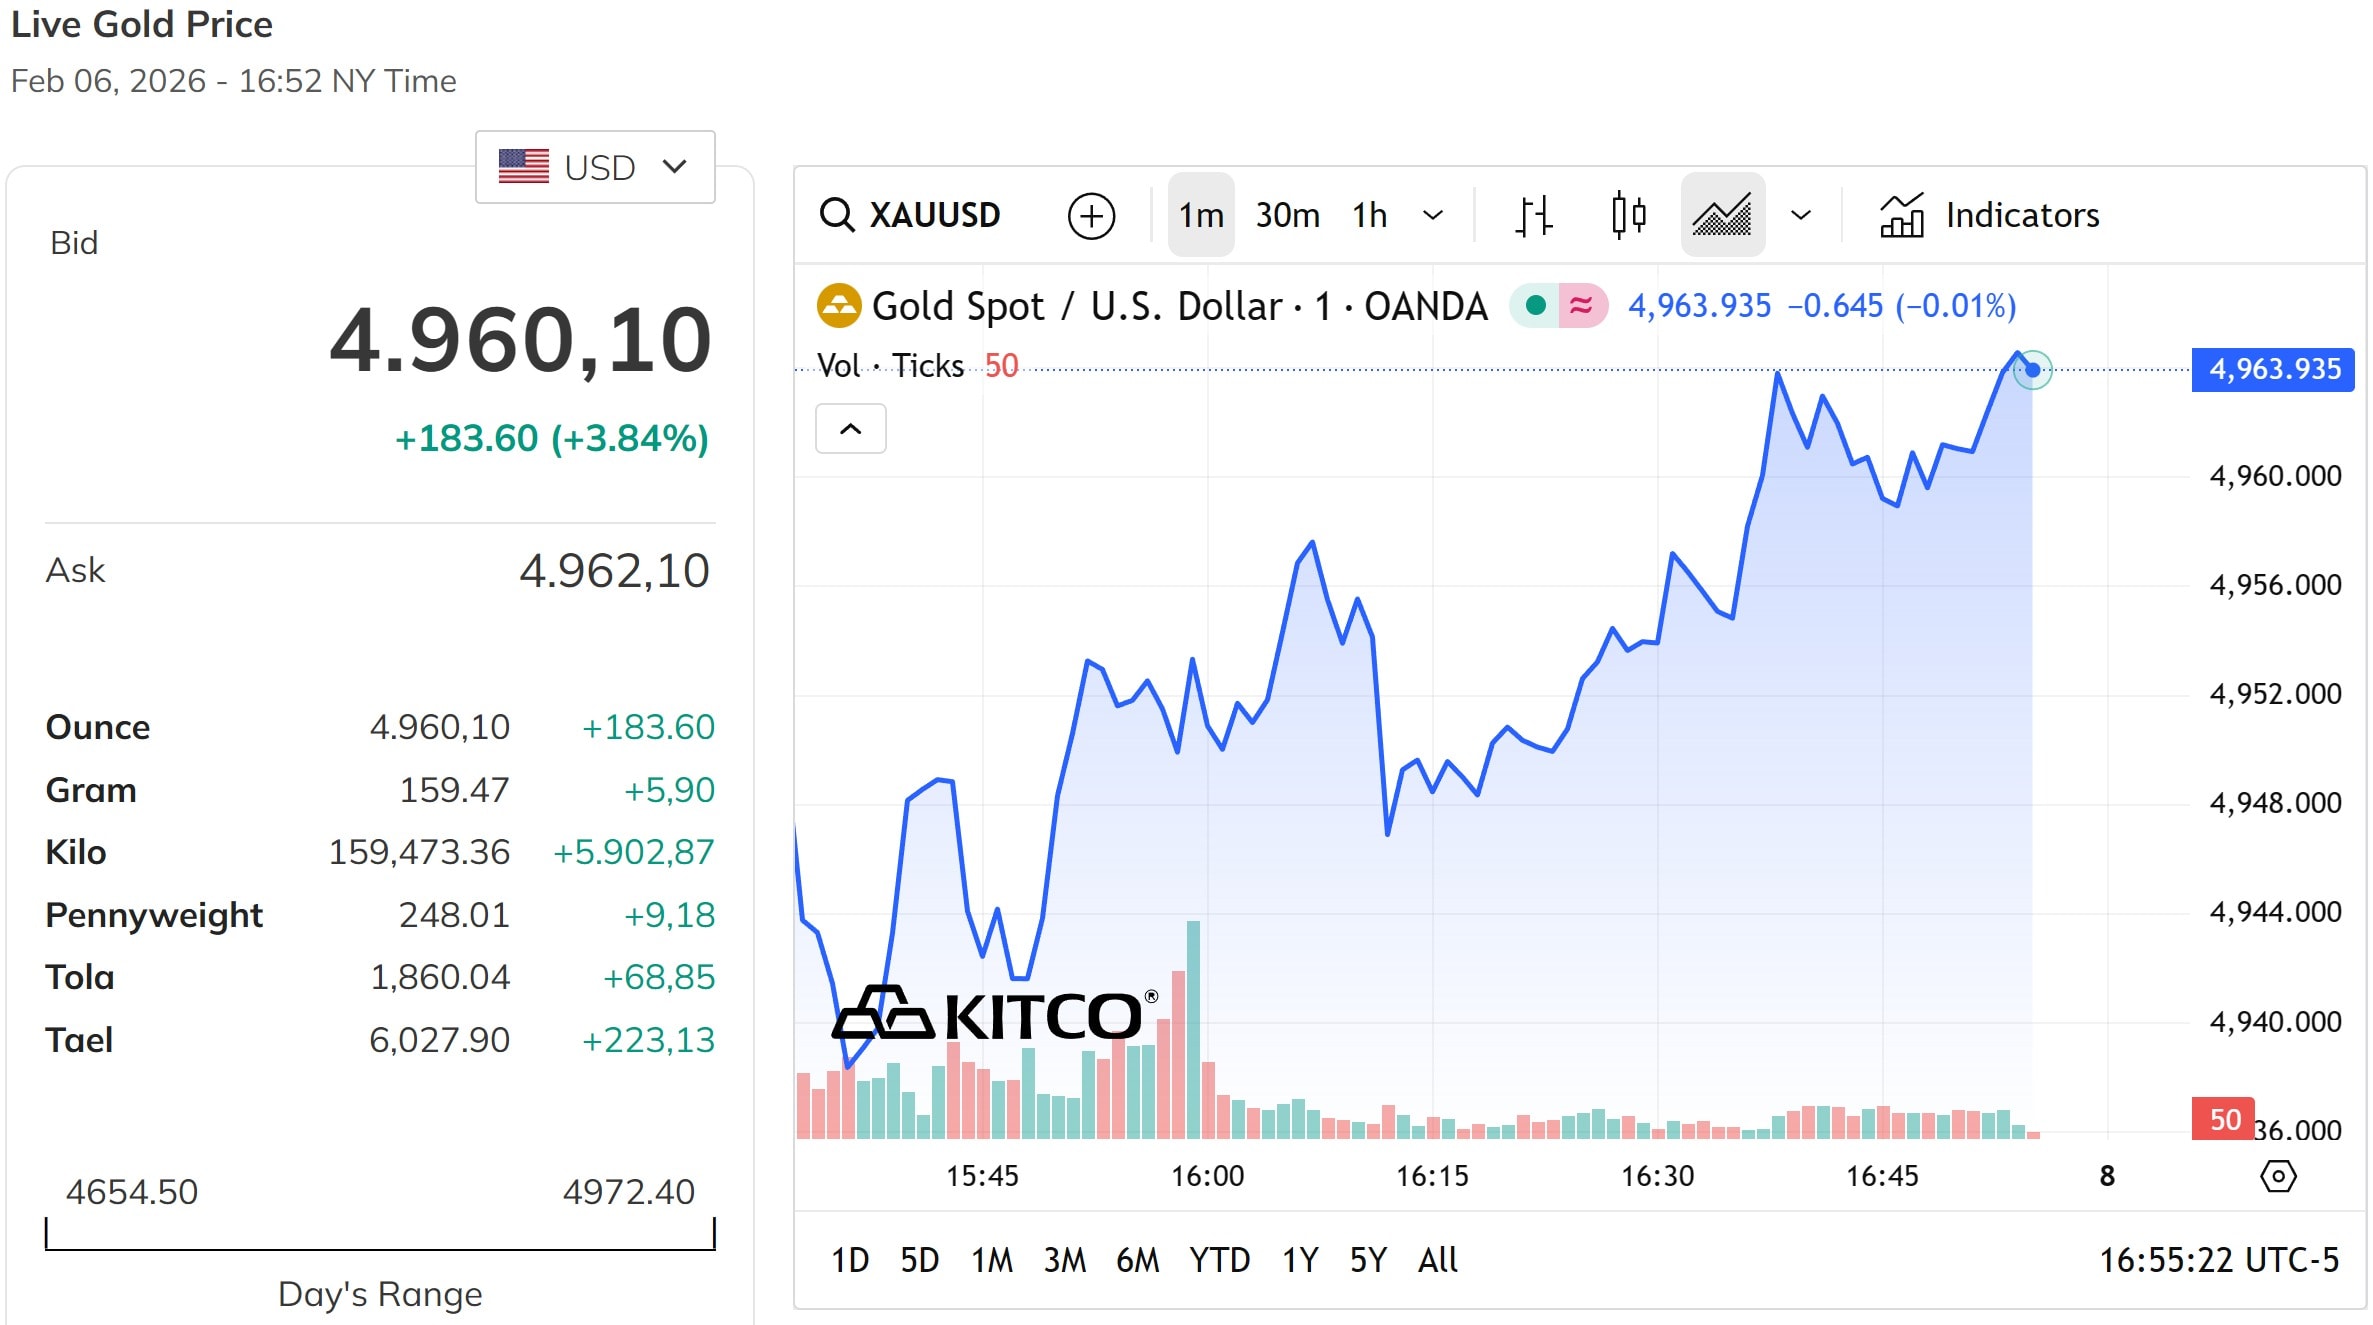Open the chart style dropdown chevron
2373x1325 pixels.
[x=1800, y=214]
